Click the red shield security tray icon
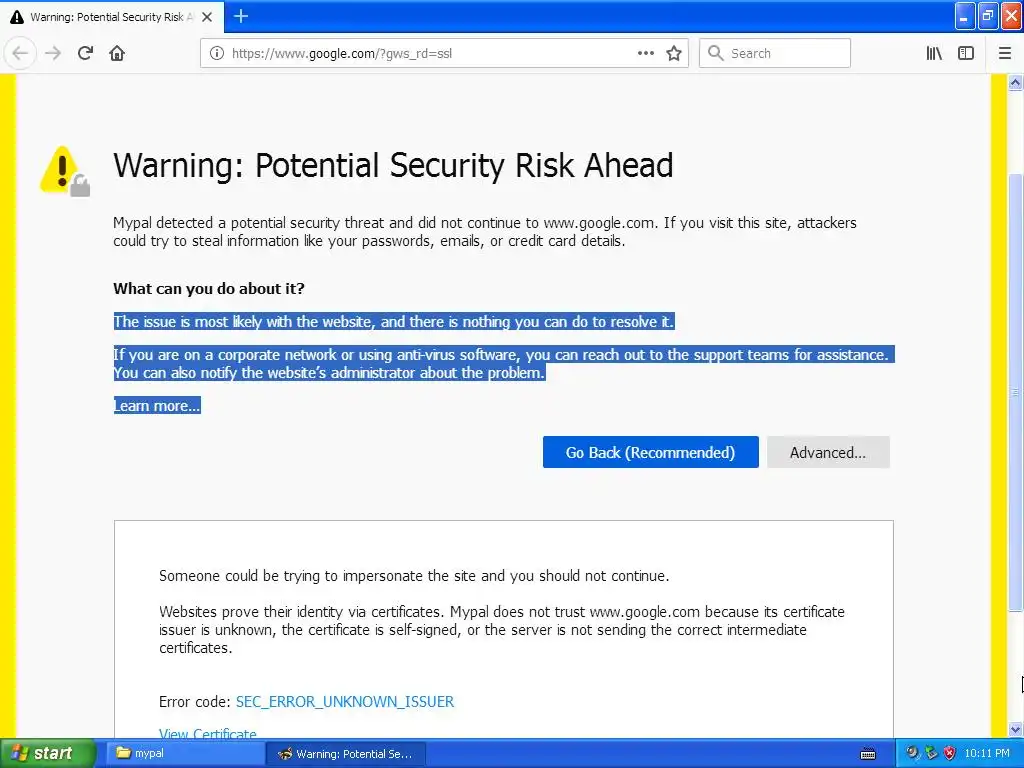 click(950, 753)
